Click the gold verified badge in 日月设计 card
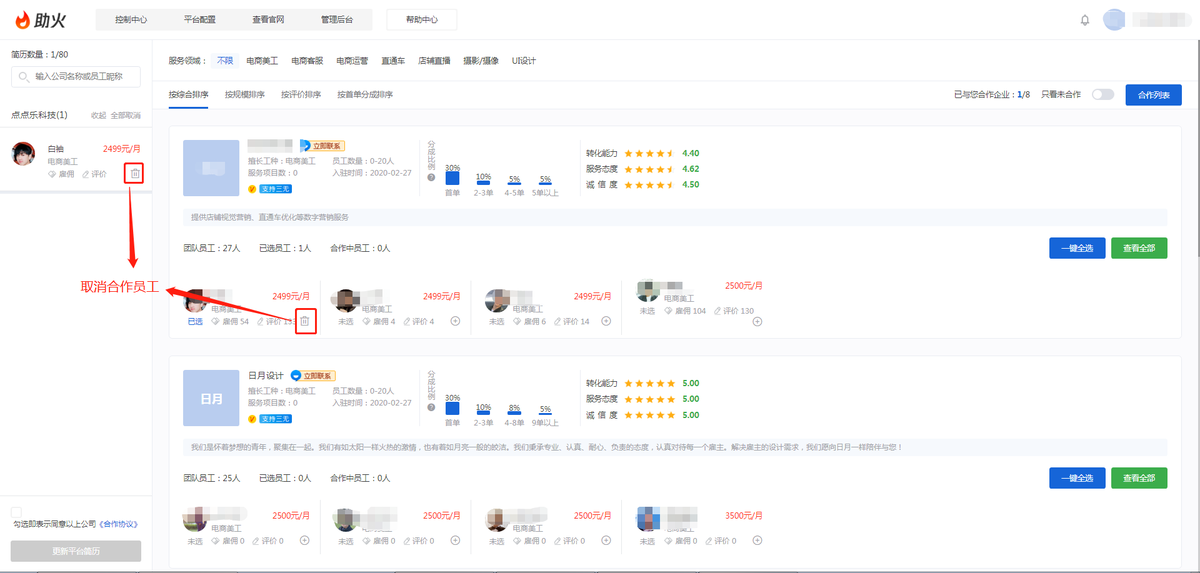 coord(252,418)
